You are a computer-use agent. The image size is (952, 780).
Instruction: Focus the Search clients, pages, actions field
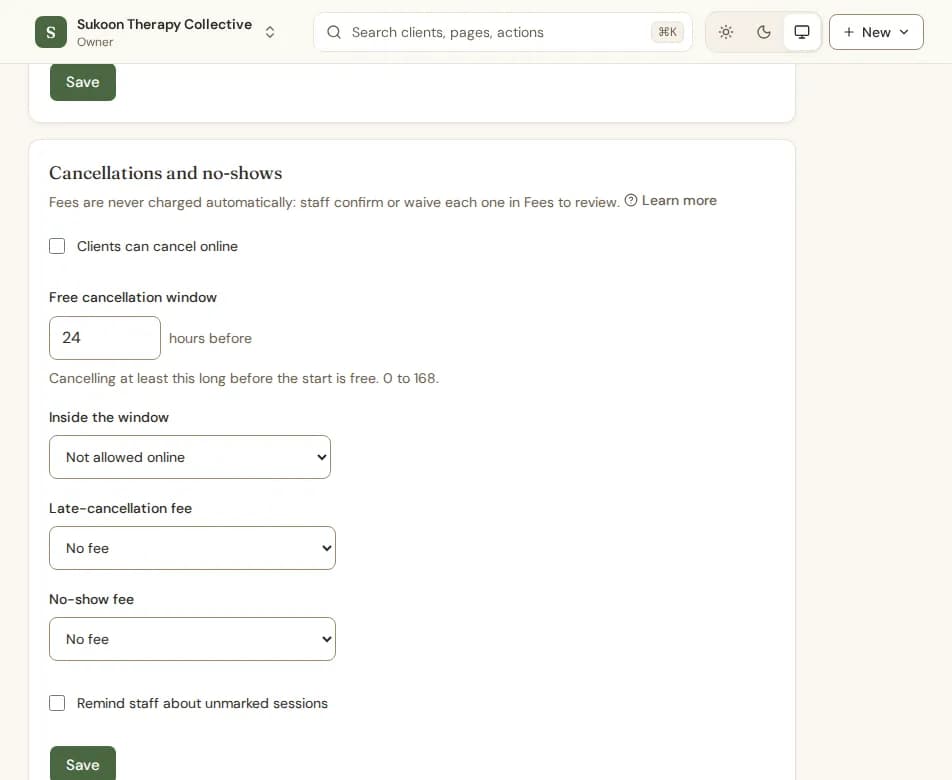click(503, 32)
